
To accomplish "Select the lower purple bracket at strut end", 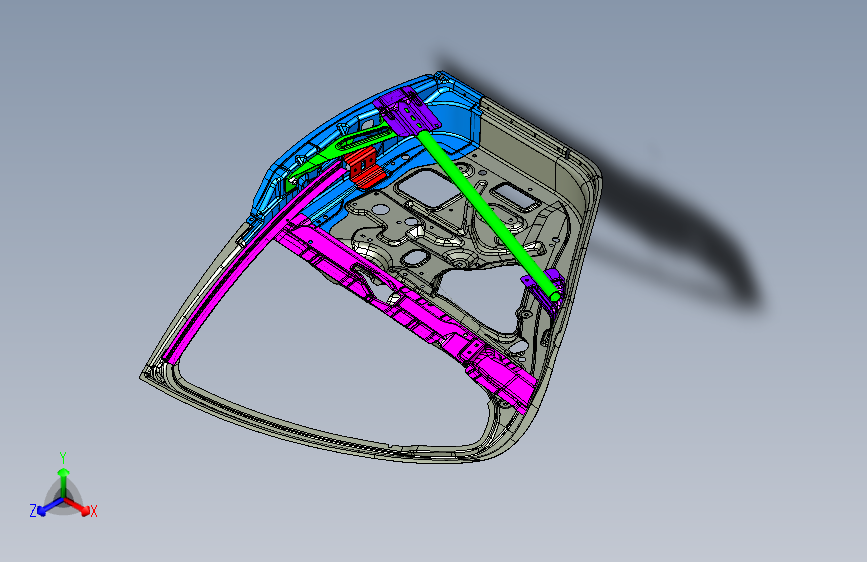I will [545, 292].
